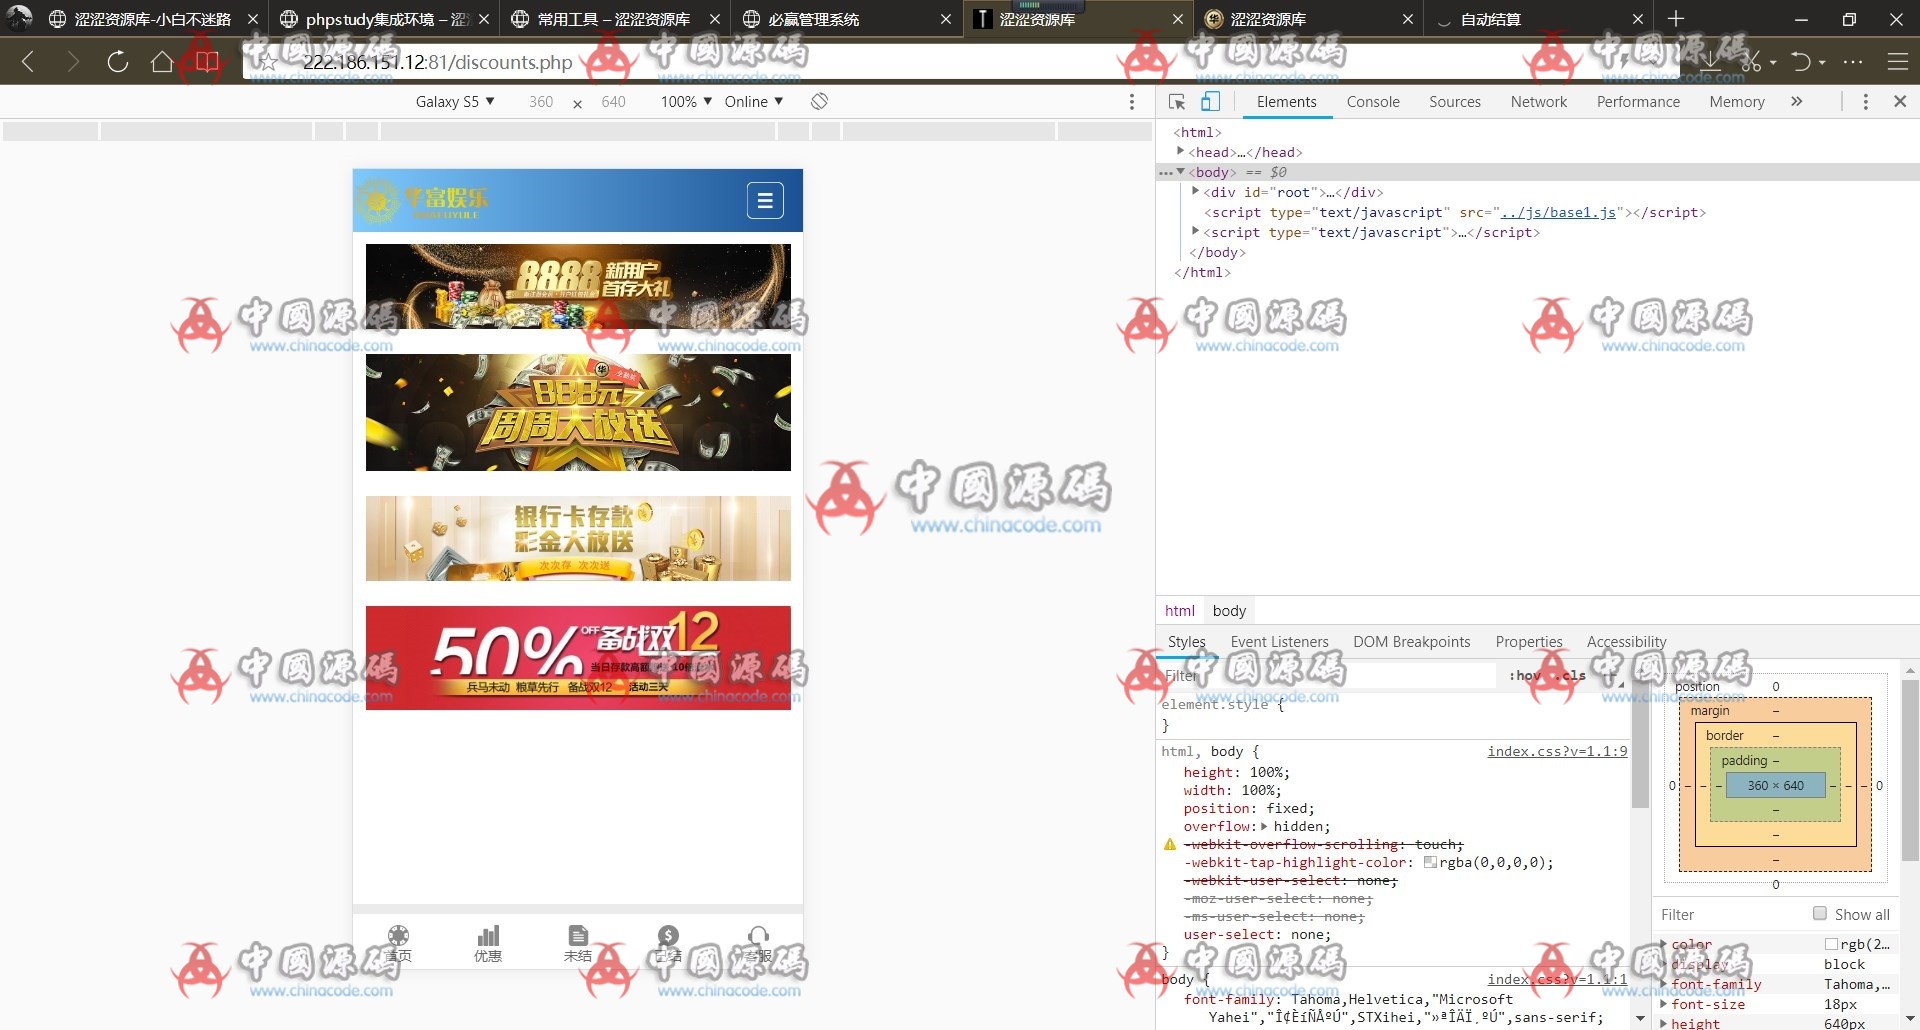Switch to the Console tab
Viewport: 1920px width, 1030px height.
click(1373, 101)
